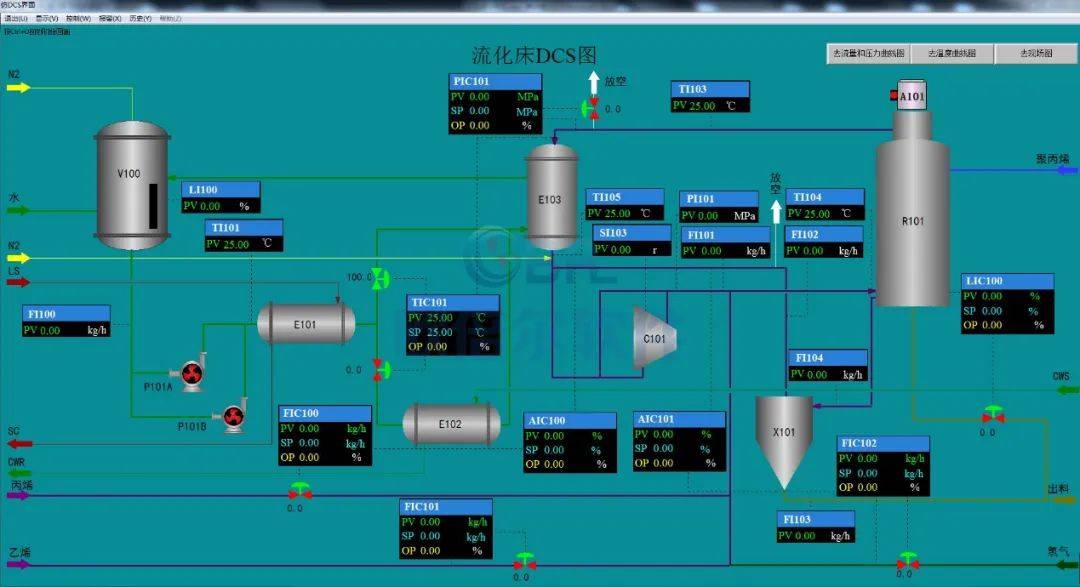
Task: Click the ethylene feed line valve
Action: (x=523, y=563)
